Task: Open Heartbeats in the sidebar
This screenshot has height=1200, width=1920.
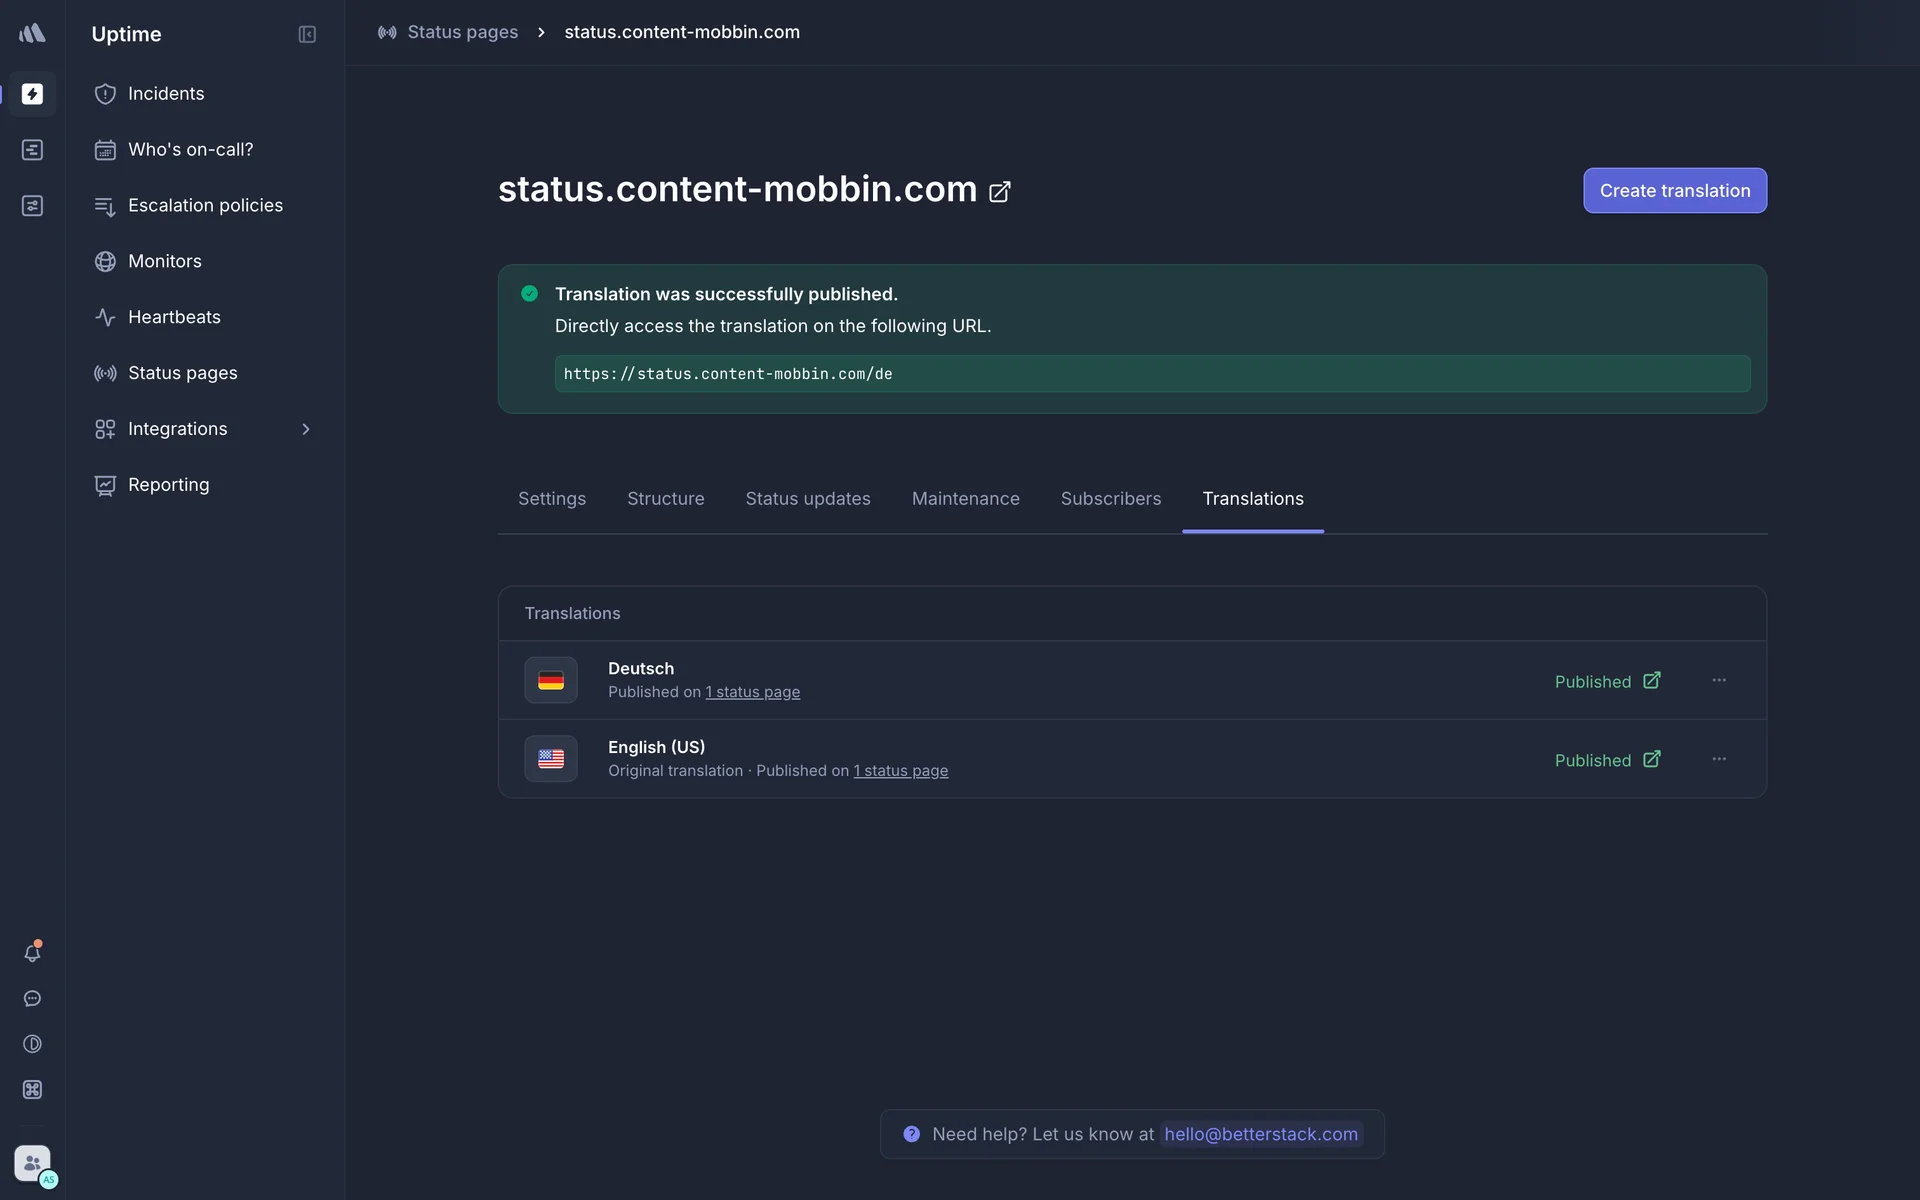Action: point(174,317)
